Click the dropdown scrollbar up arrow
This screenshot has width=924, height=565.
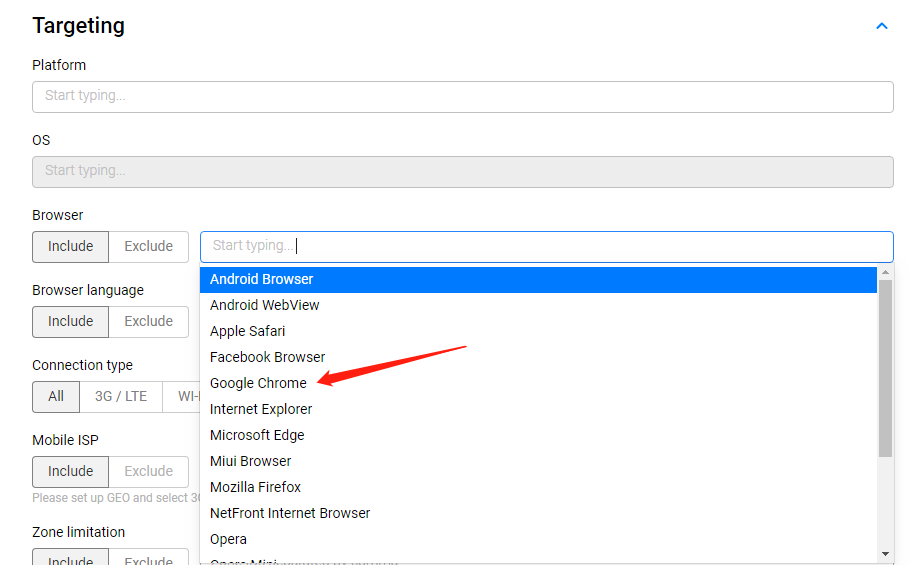click(885, 272)
